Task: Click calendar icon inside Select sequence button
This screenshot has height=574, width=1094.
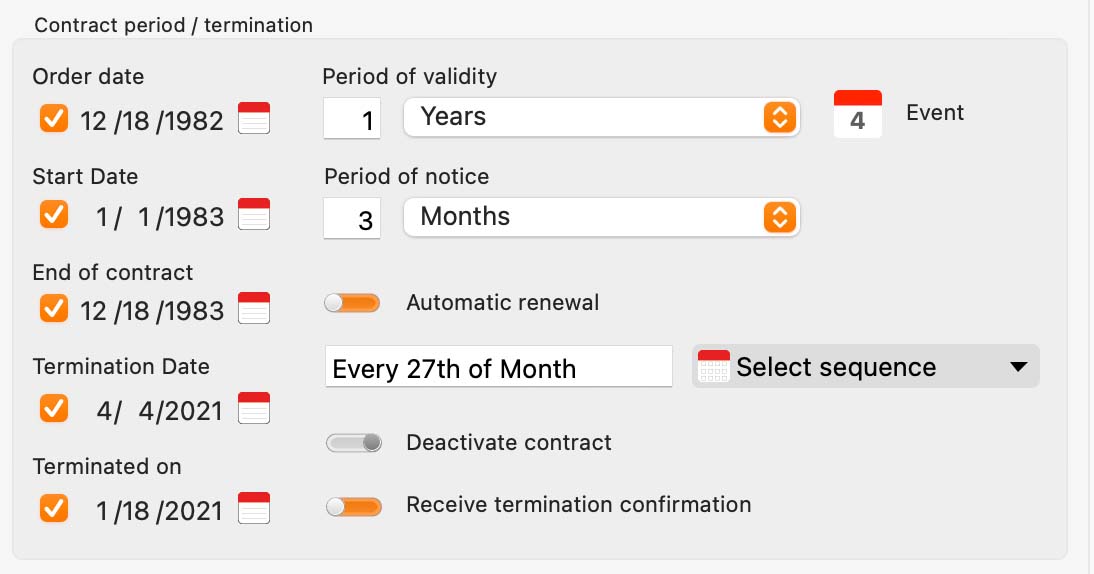Action: pos(714,366)
